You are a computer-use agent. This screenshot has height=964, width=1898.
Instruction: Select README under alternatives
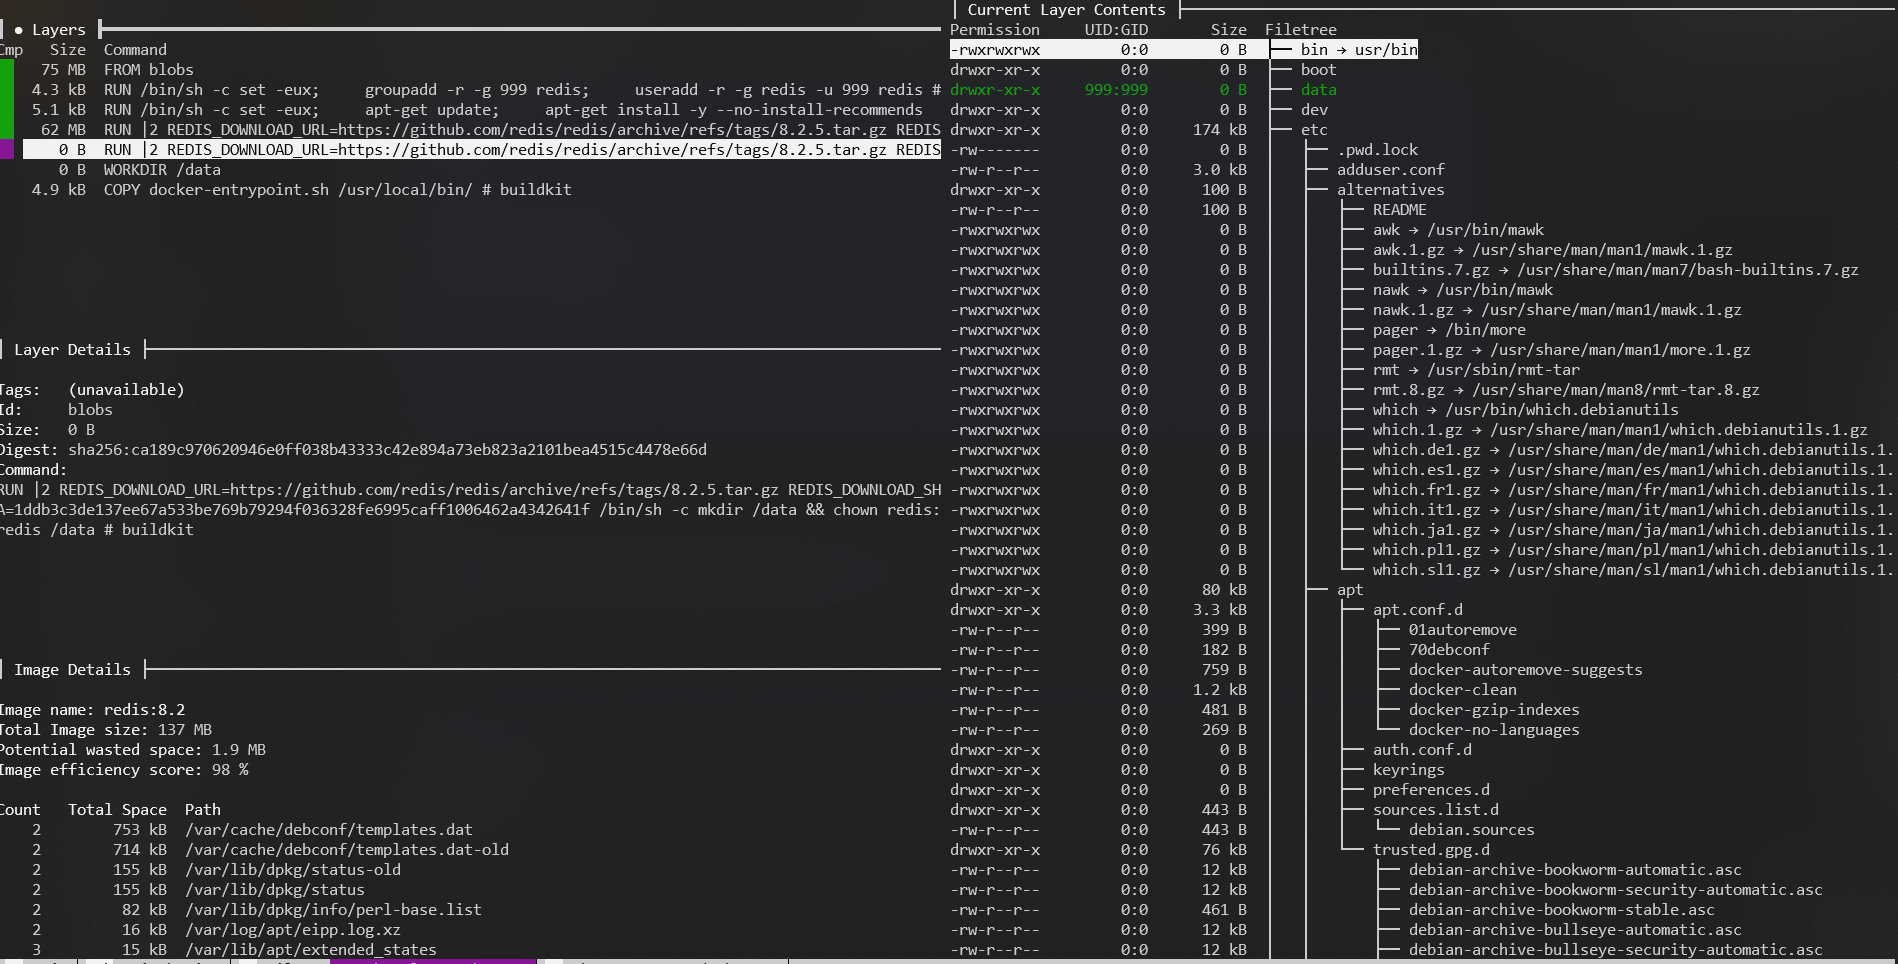pyautogui.click(x=1399, y=210)
